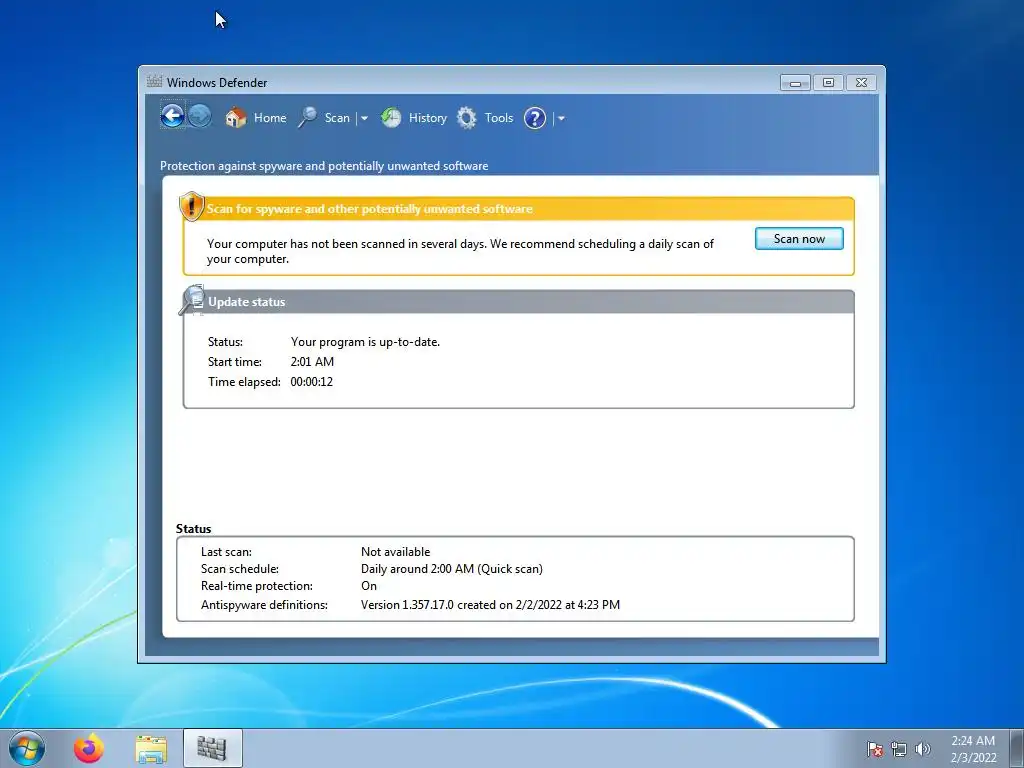
Task: Select the Home label in toolbar
Action: [x=270, y=118]
